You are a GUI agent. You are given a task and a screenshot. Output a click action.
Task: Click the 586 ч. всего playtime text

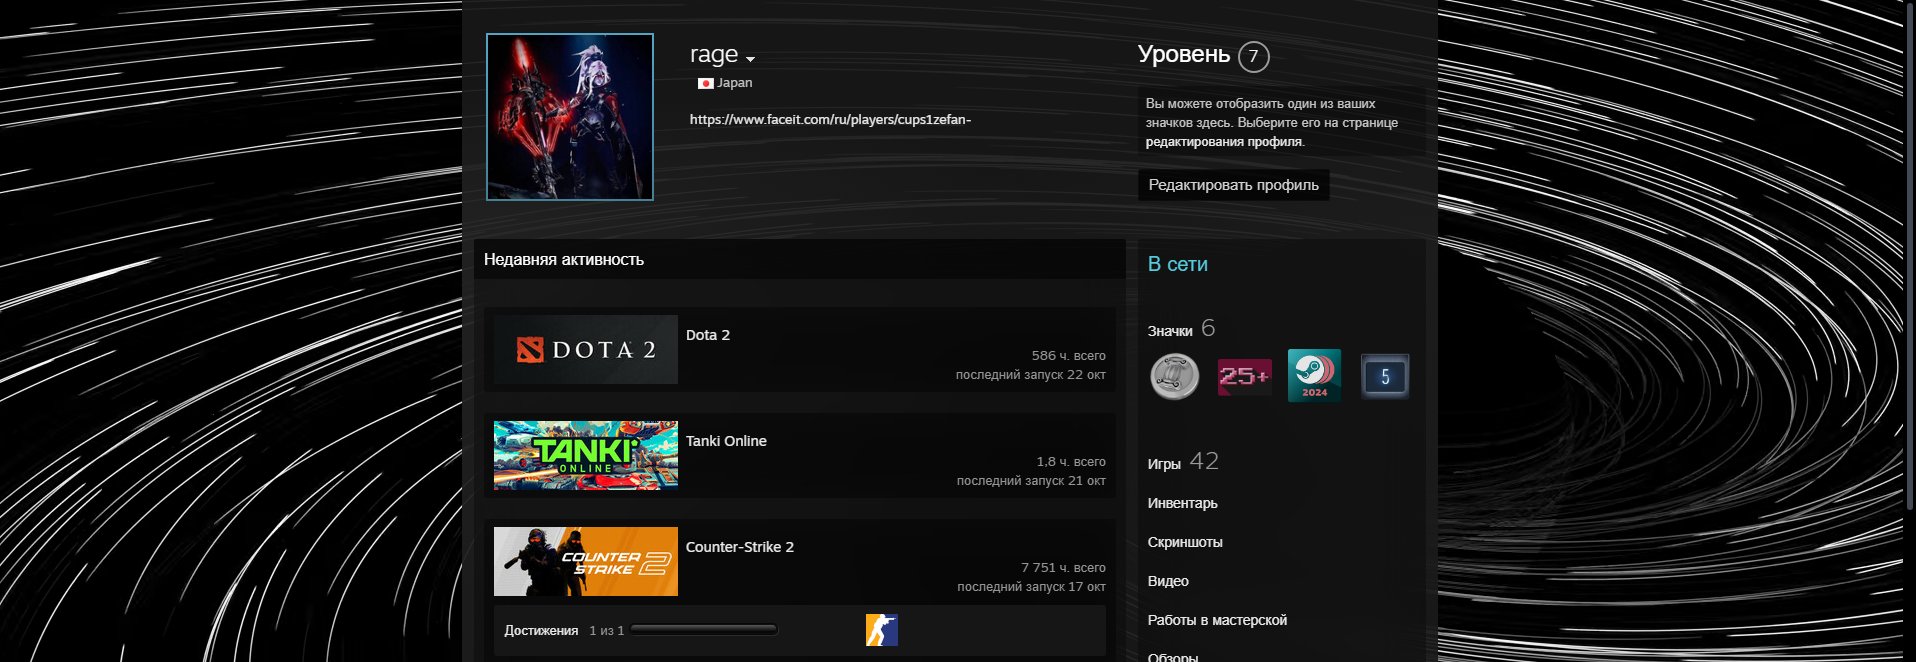(x=1069, y=356)
